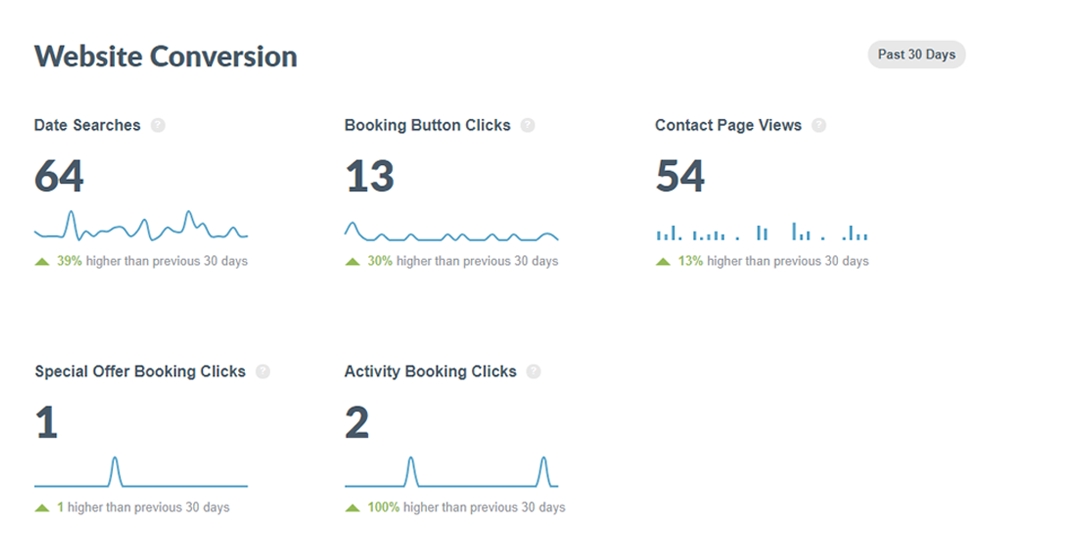Click the Activity Booking Clicks label
Screen dimensions: 1075x547
(x=430, y=372)
